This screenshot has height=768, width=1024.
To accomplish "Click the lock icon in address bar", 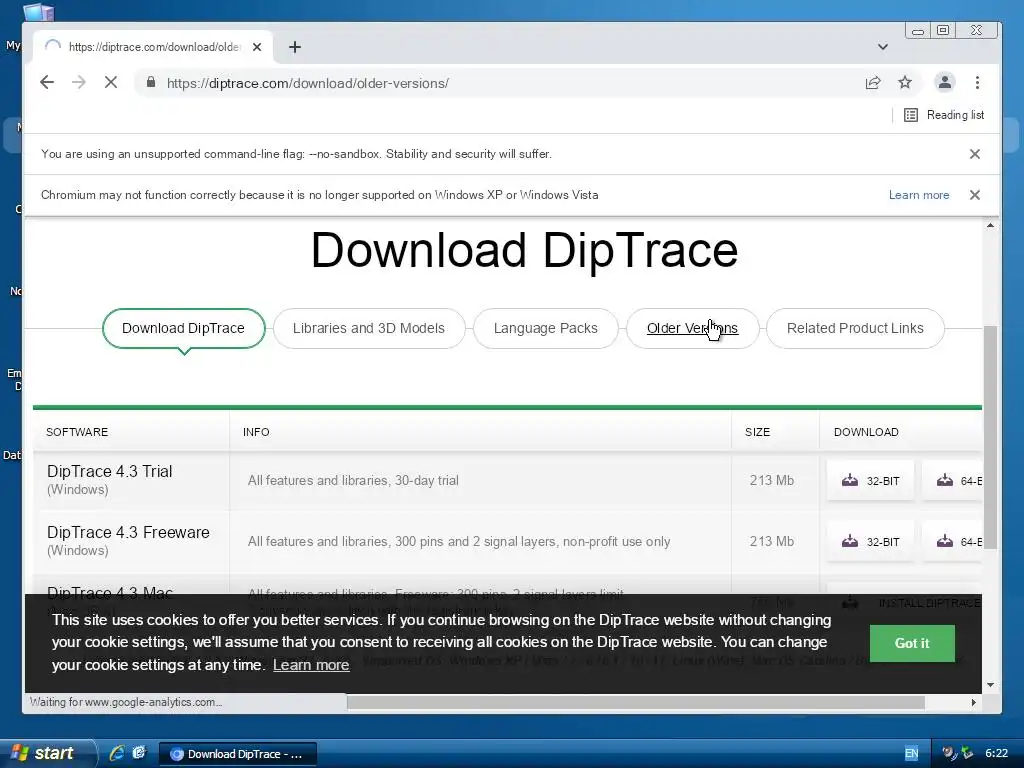I will (x=151, y=82).
